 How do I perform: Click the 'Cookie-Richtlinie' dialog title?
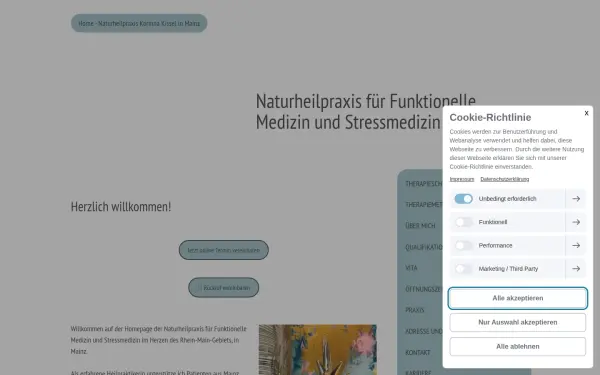point(490,117)
